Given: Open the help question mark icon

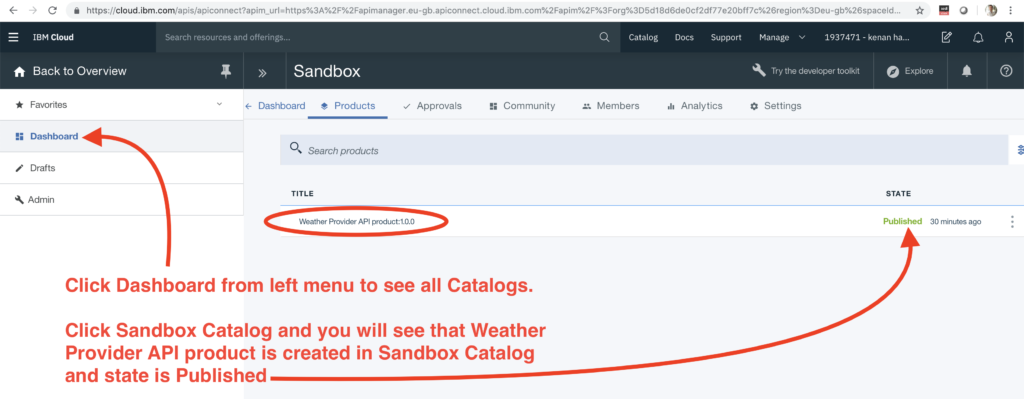Looking at the screenshot, I should pos(1006,71).
